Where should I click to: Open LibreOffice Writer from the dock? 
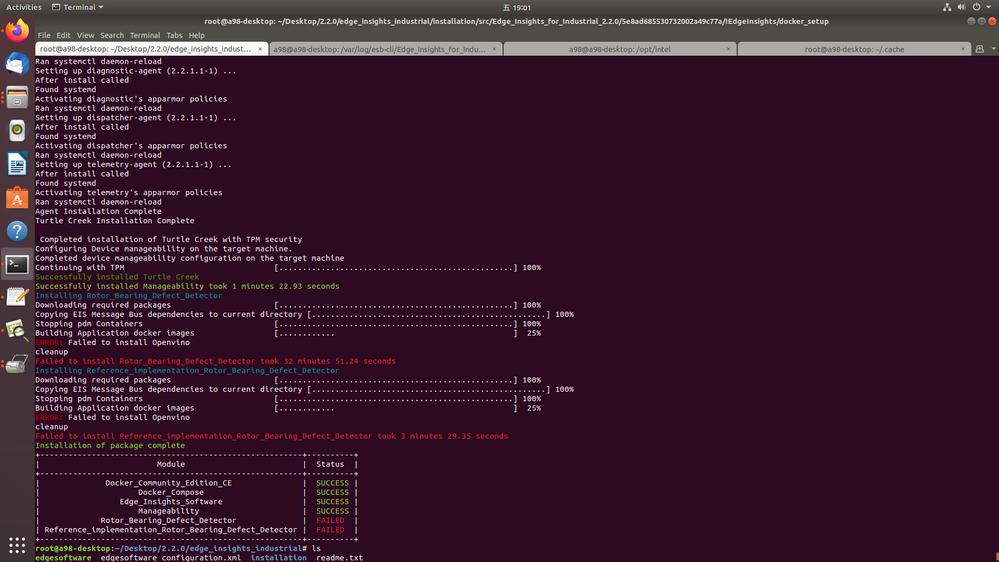click(x=17, y=164)
